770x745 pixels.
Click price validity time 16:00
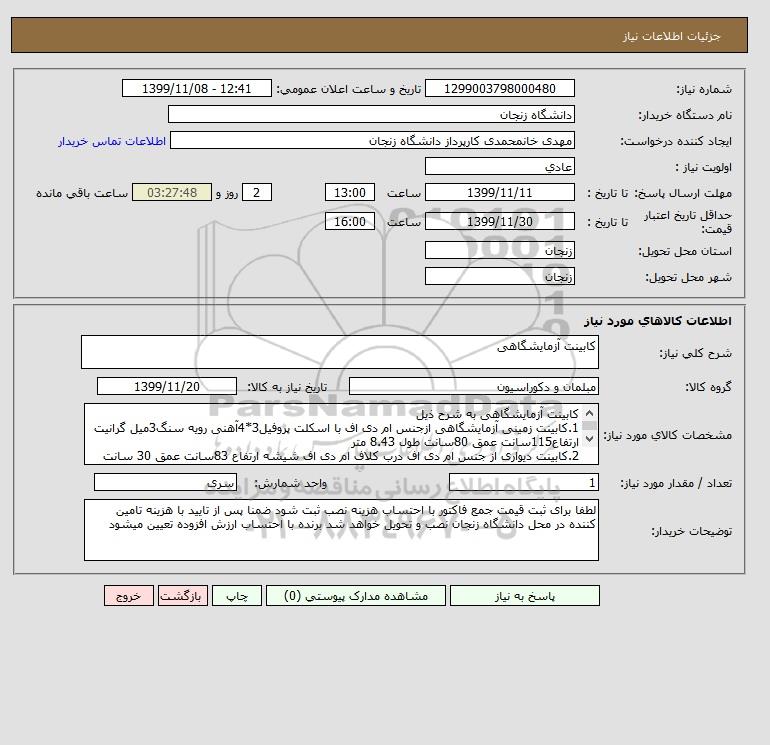point(350,221)
